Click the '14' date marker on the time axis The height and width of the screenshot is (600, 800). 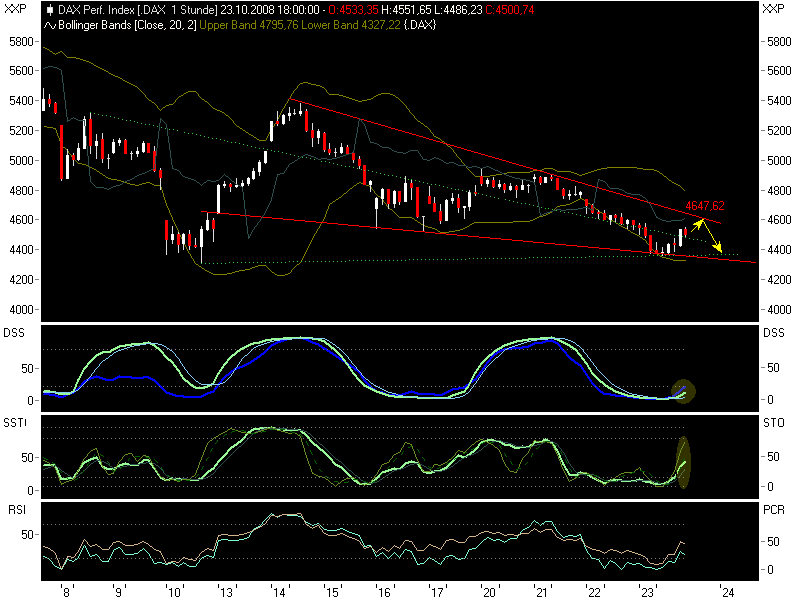click(279, 592)
